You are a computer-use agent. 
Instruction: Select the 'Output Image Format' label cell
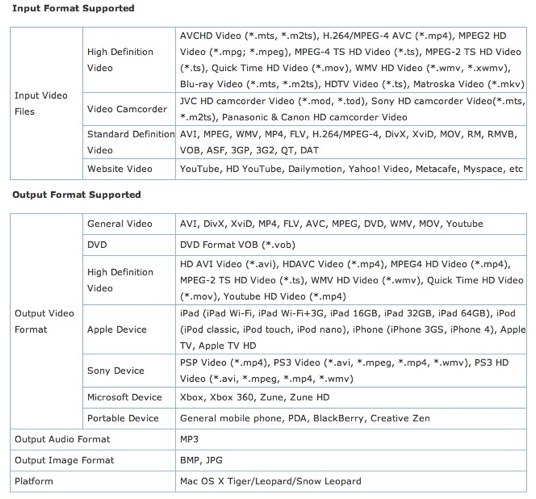[x=93, y=460]
